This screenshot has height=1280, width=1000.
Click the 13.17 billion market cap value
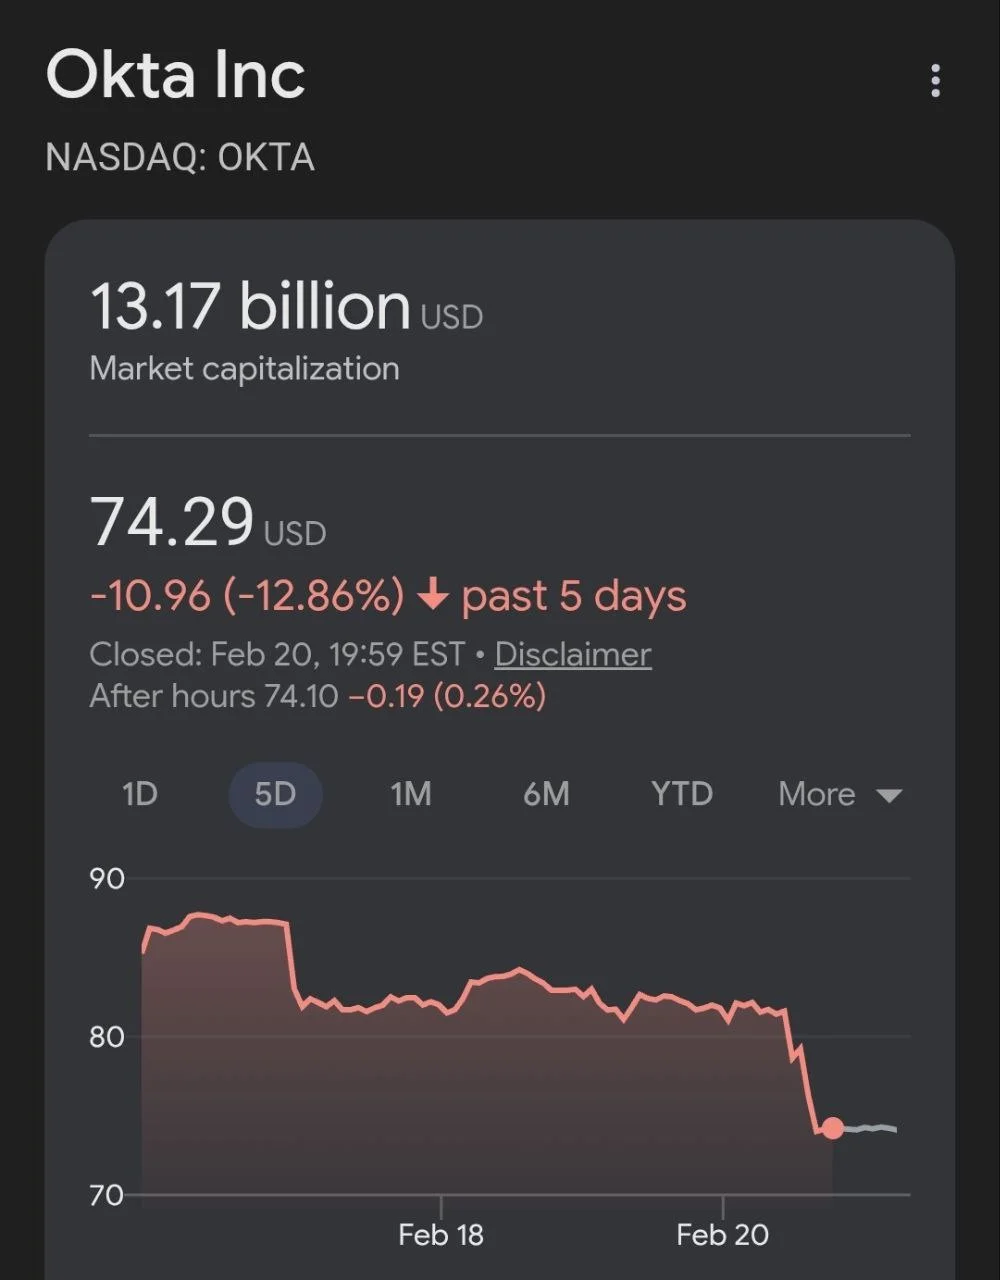click(x=250, y=306)
